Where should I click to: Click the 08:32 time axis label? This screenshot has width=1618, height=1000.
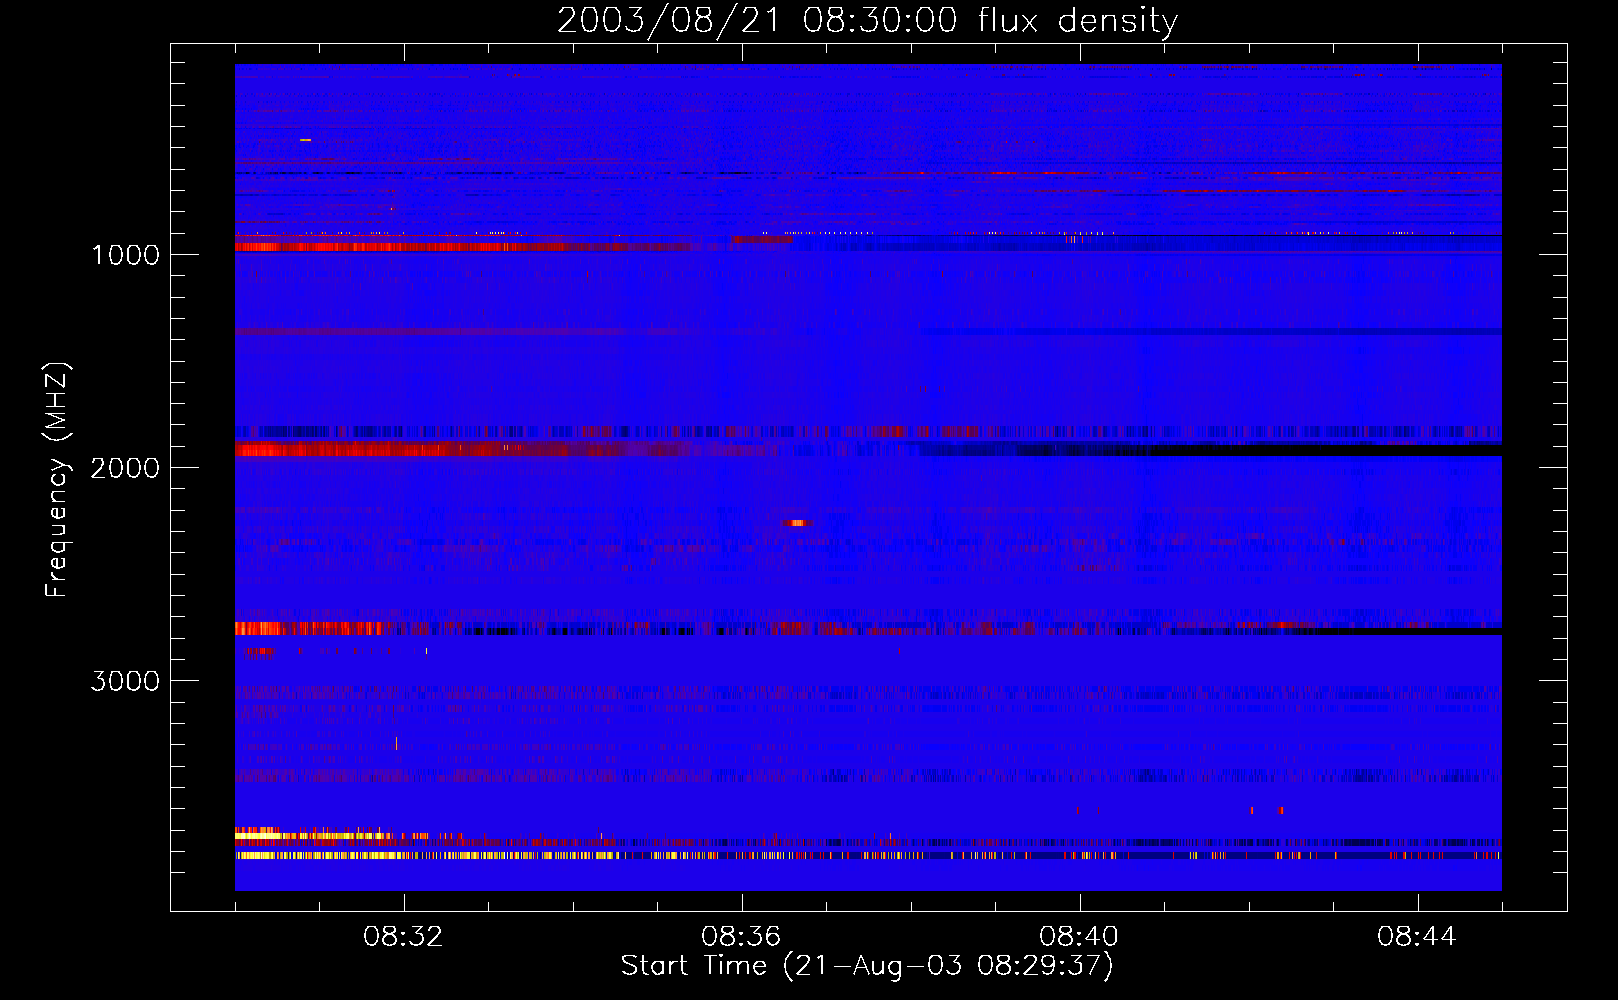click(x=403, y=937)
